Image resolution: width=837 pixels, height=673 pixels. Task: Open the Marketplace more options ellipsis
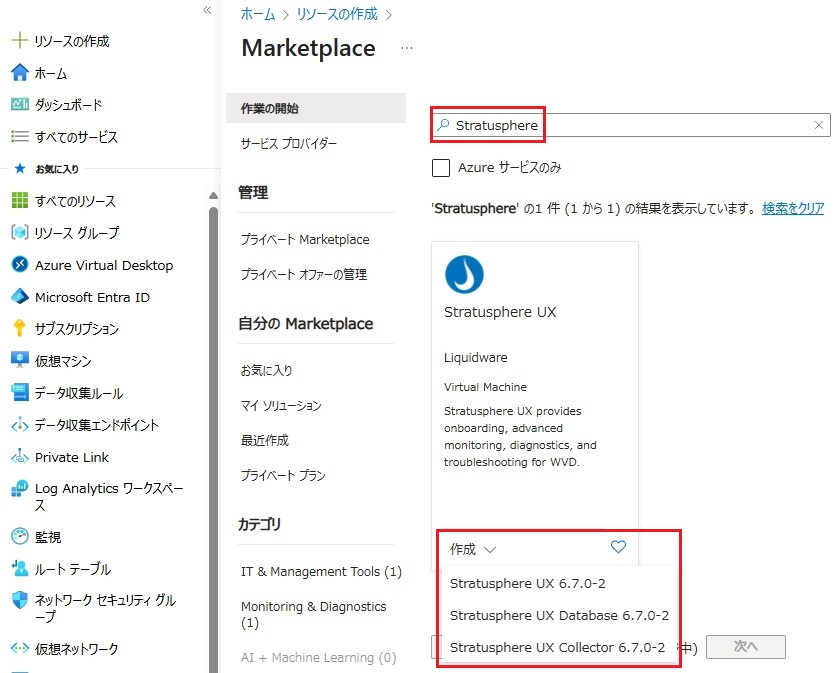coord(407,48)
